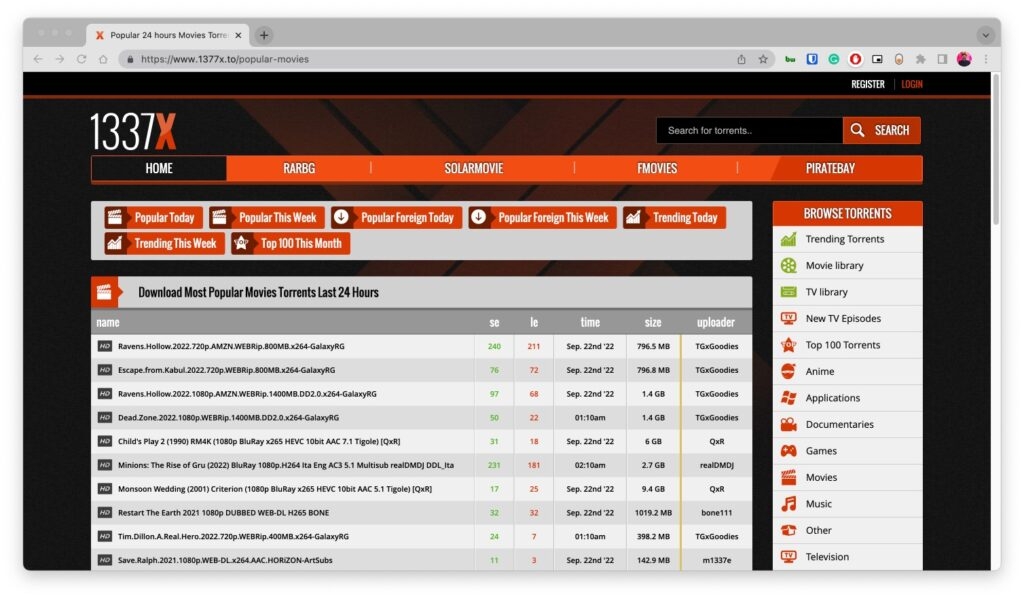Viewport: 1024px width, 599px height.
Task: Click the New TV Episodes icon
Action: click(788, 318)
